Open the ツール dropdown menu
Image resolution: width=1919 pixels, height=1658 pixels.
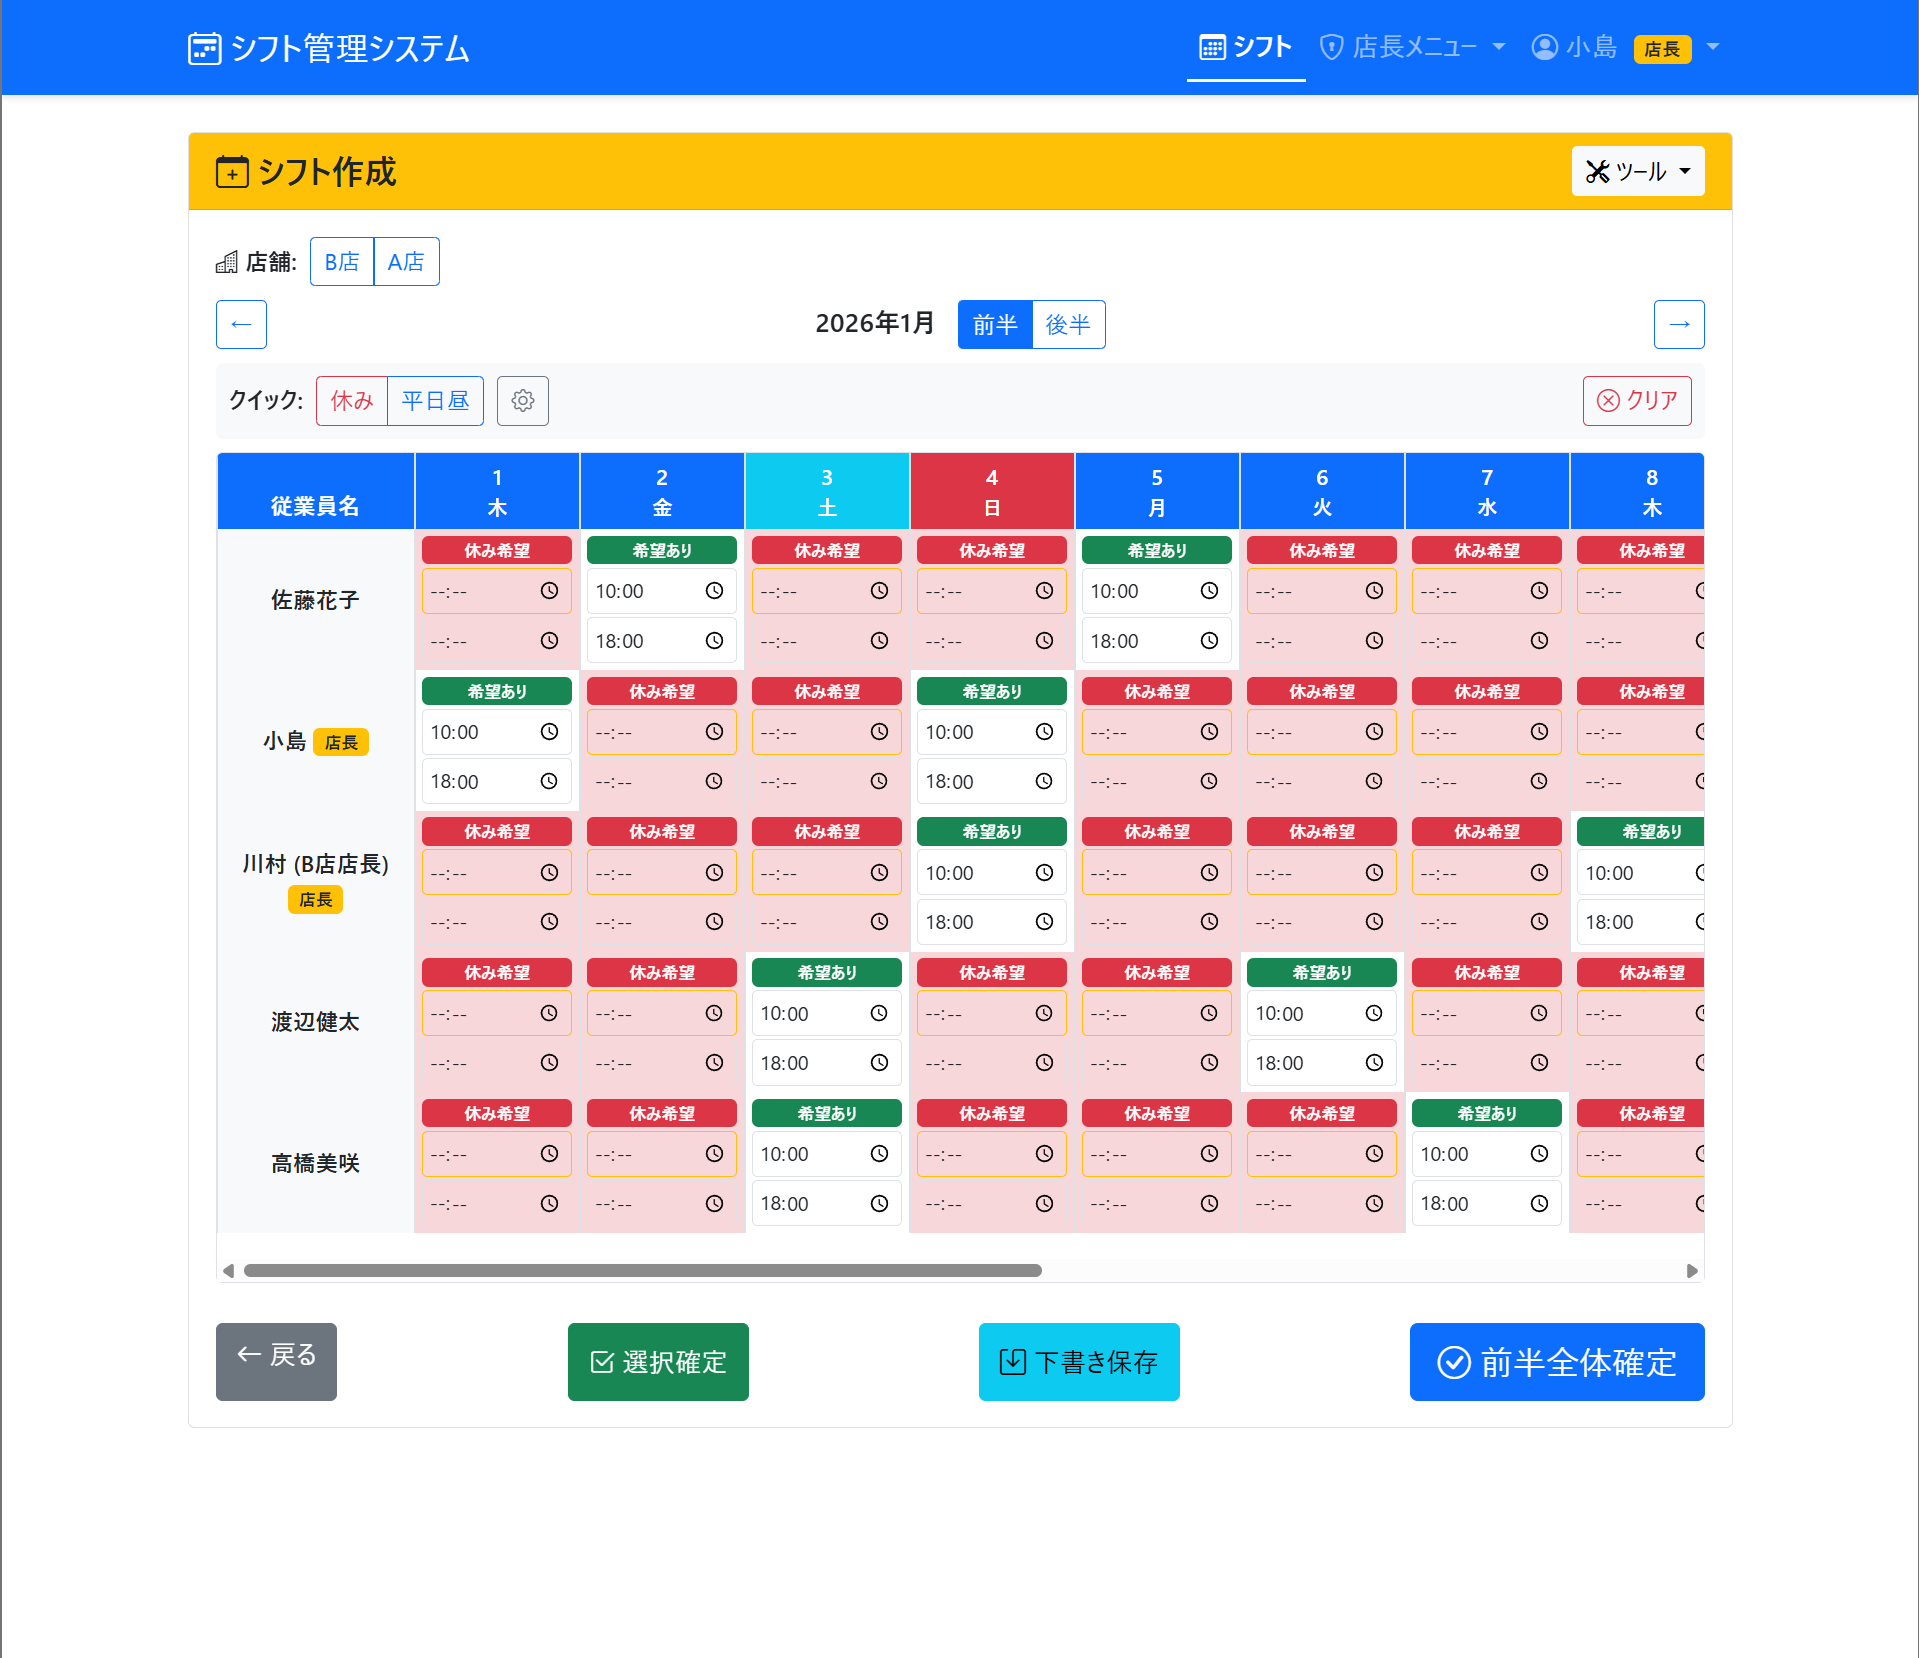tap(1637, 172)
